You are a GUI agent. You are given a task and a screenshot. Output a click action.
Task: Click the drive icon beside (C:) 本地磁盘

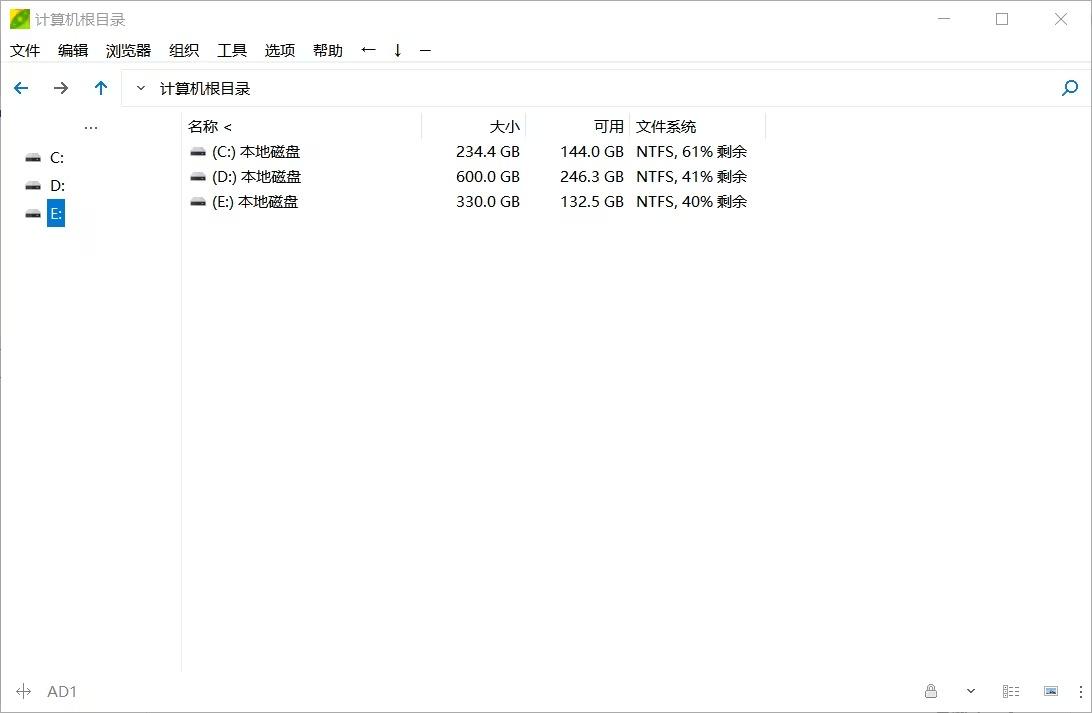[x=198, y=152]
